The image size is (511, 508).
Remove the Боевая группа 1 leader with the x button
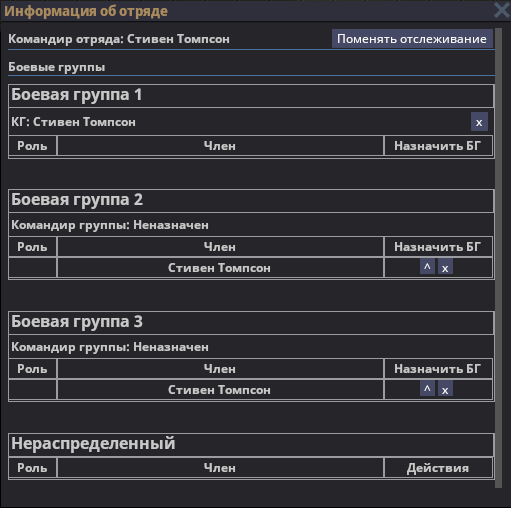pos(479,122)
